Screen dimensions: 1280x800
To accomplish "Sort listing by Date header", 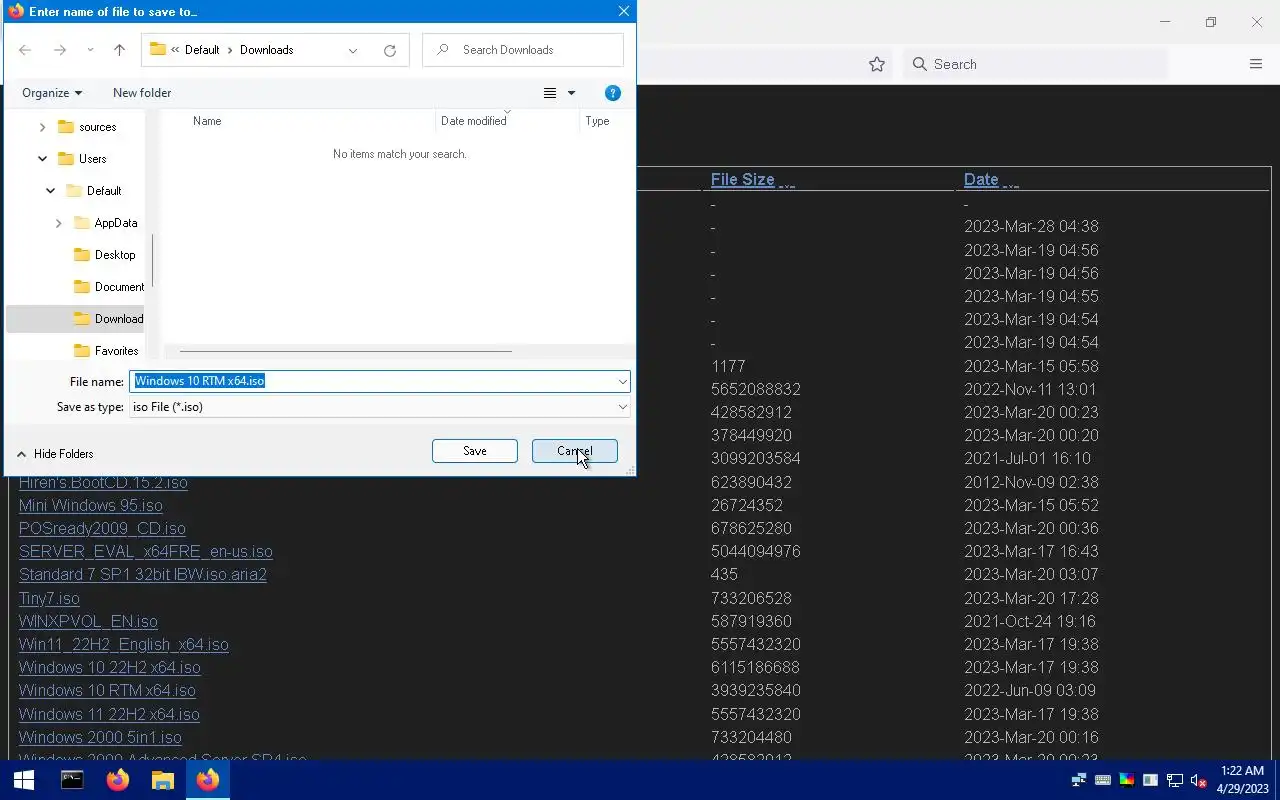I will coord(981,180).
